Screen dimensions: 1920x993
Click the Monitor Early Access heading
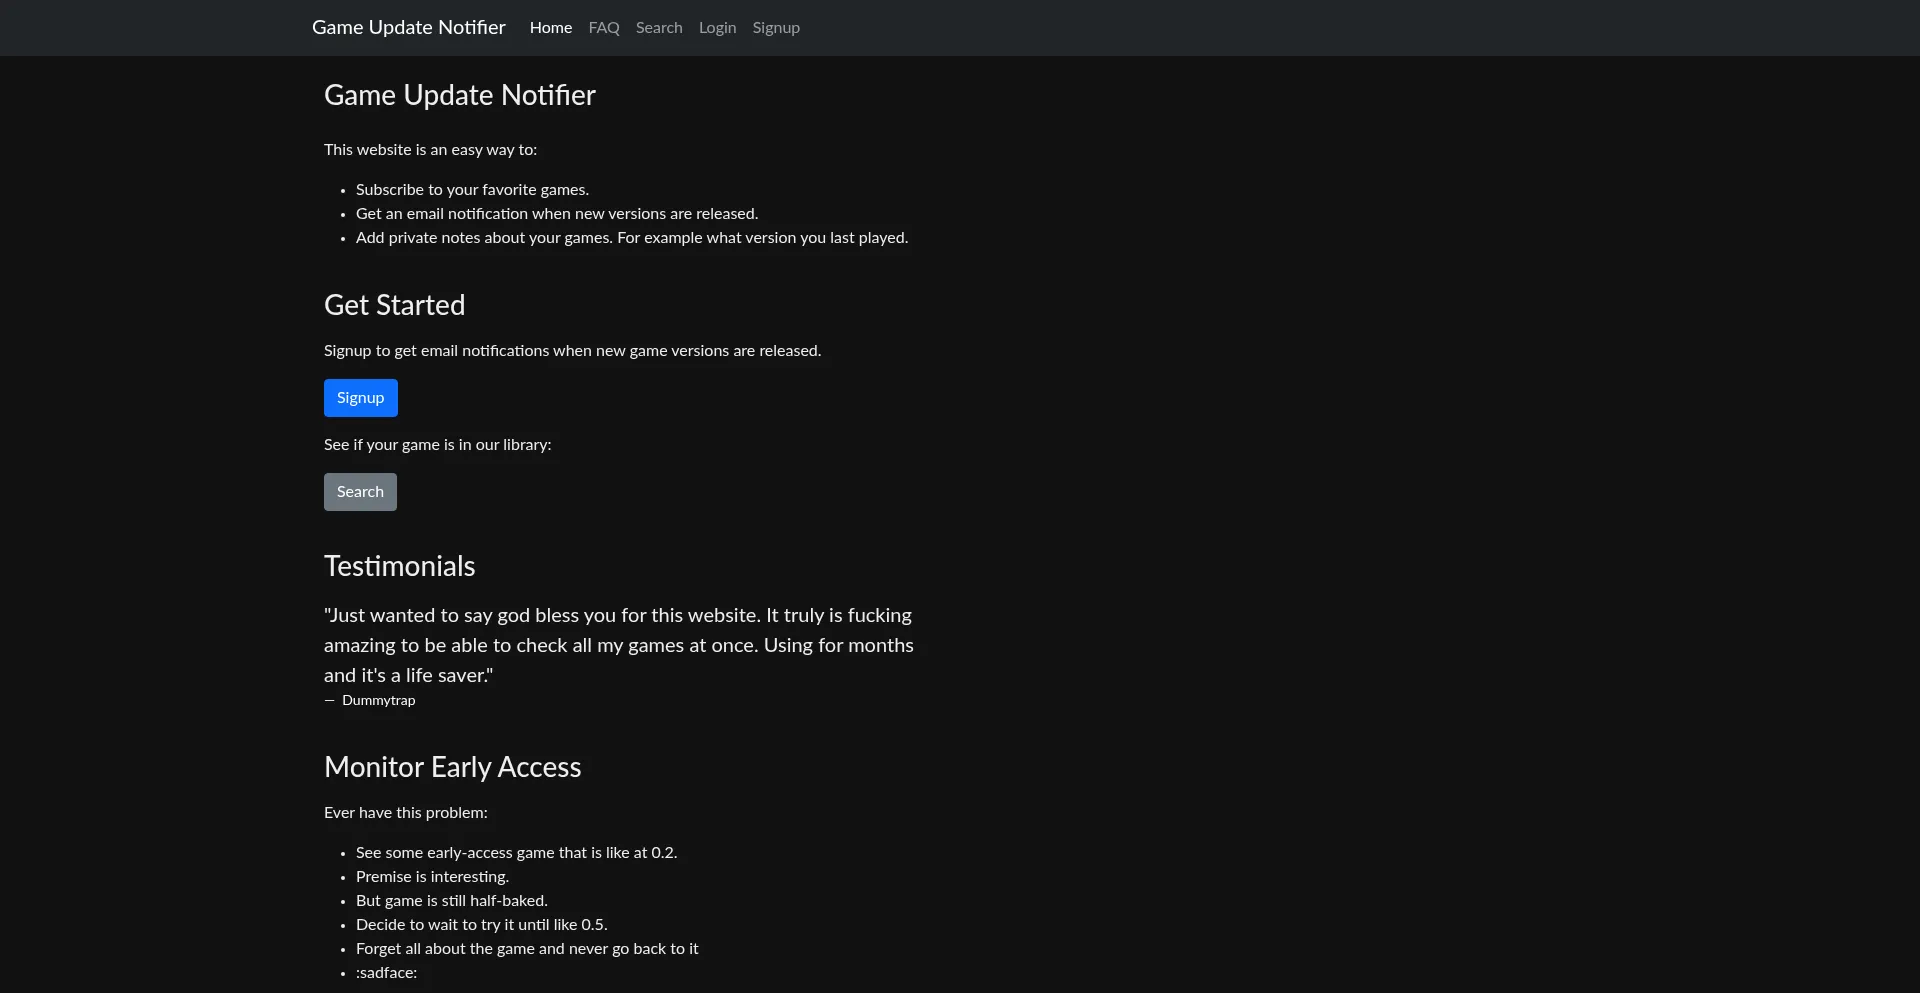[x=452, y=767]
